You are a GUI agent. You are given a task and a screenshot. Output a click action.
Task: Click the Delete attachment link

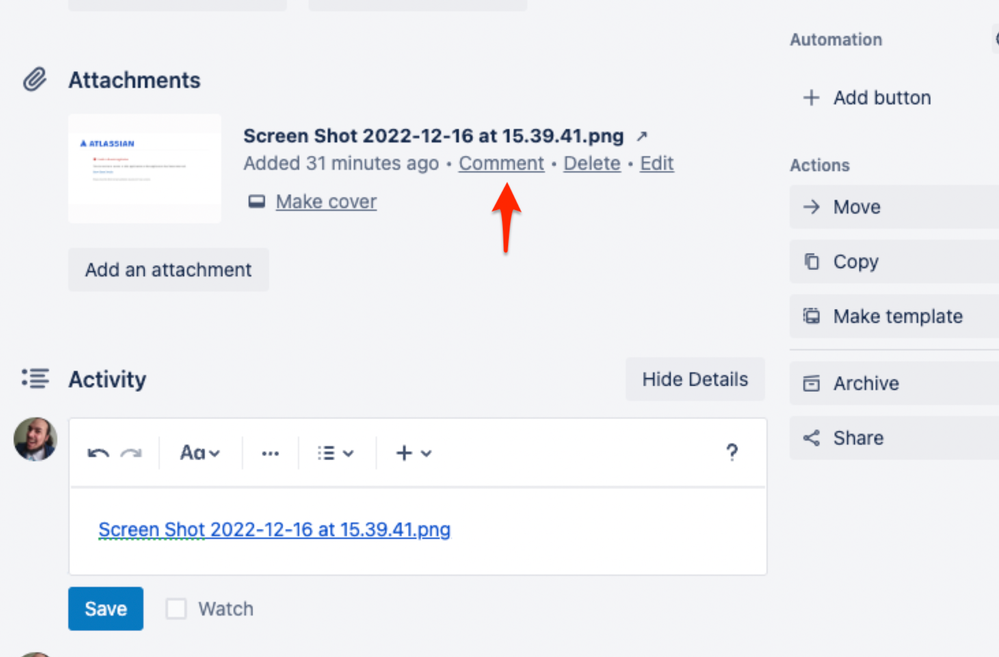[x=592, y=164]
